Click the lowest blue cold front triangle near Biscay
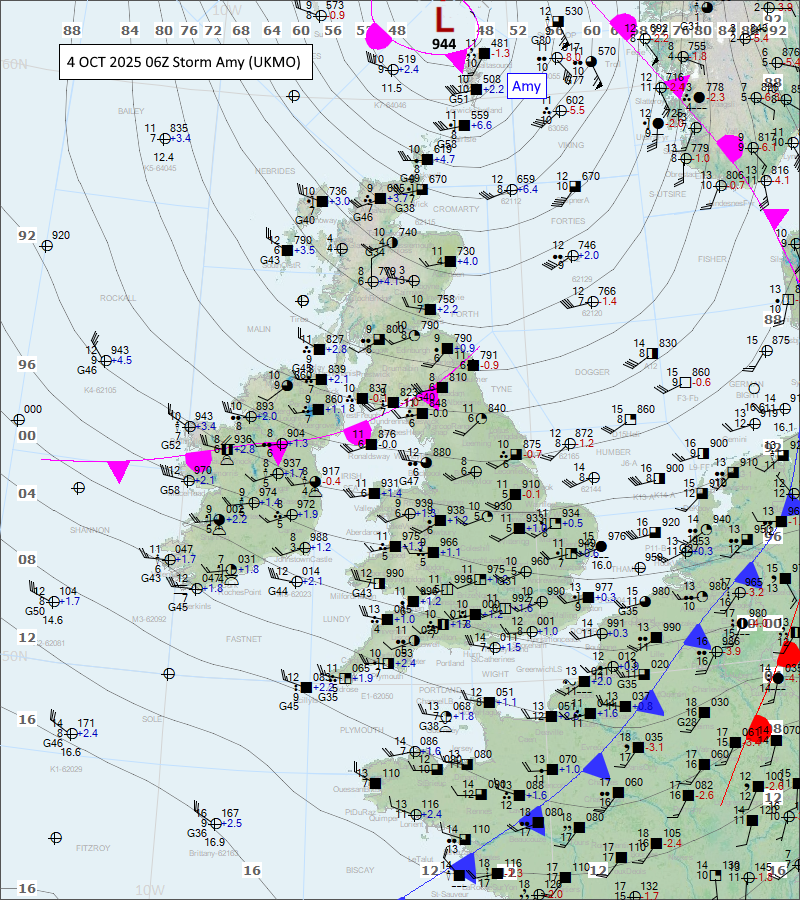 pos(463,864)
